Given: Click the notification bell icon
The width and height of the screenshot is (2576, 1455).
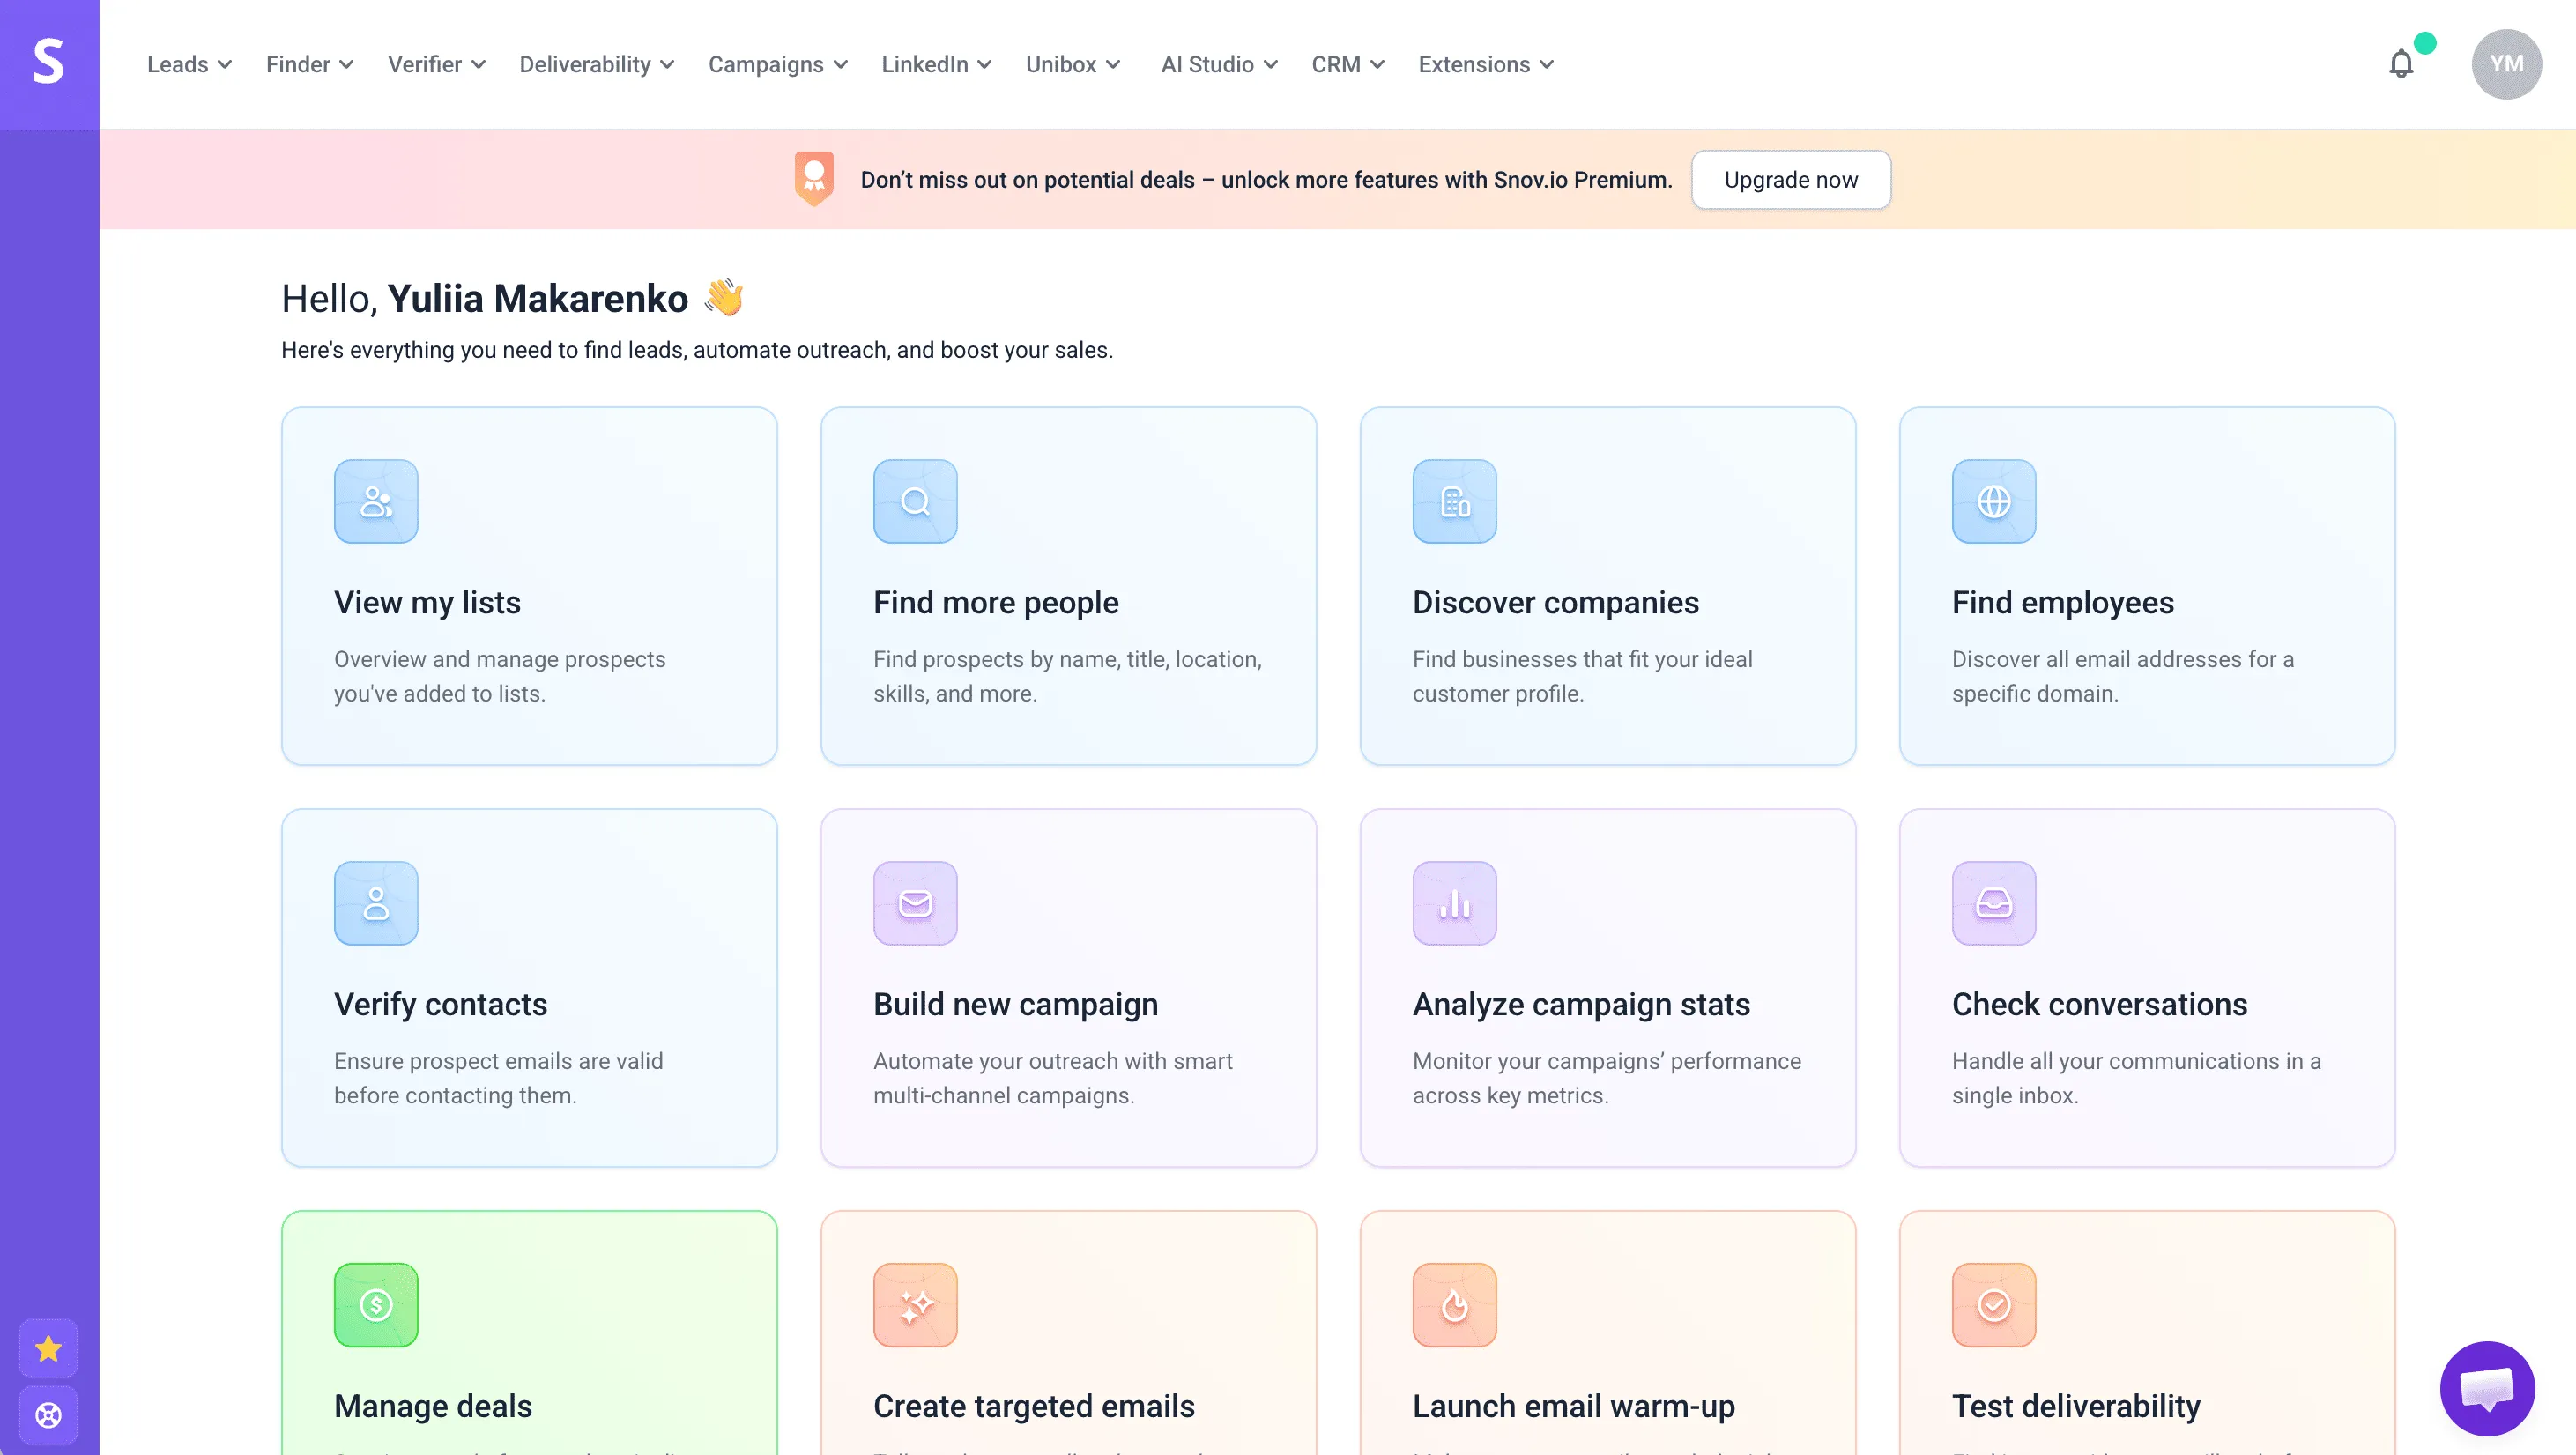Looking at the screenshot, I should point(2402,63).
